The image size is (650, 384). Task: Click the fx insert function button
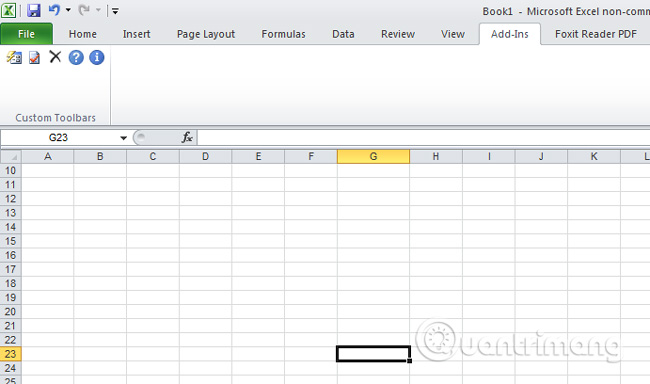click(187, 137)
